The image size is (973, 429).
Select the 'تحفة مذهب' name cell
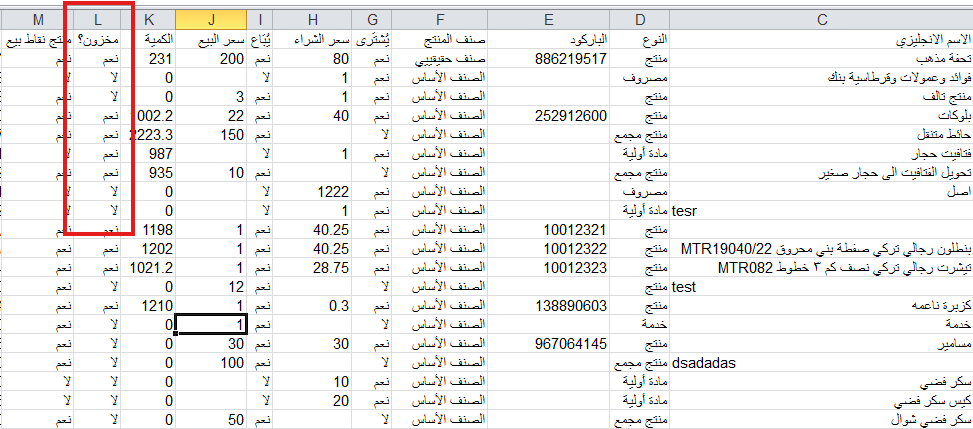pyautogui.click(x=822, y=59)
